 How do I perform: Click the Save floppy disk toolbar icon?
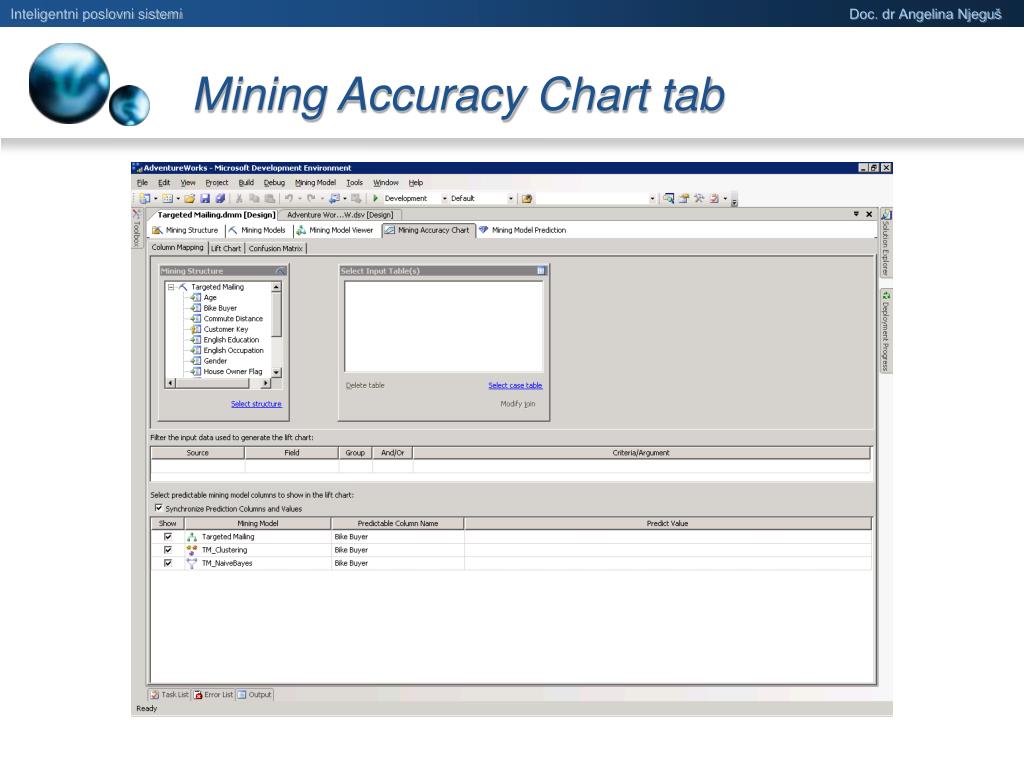[205, 199]
